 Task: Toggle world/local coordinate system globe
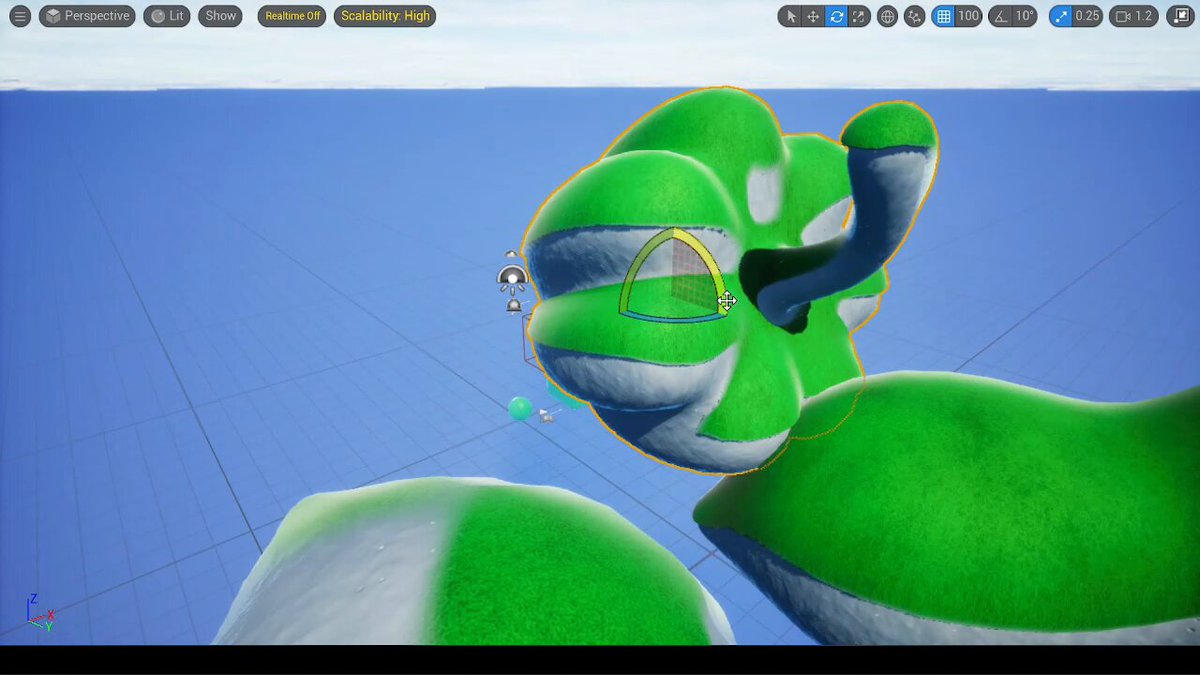[887, 16]
